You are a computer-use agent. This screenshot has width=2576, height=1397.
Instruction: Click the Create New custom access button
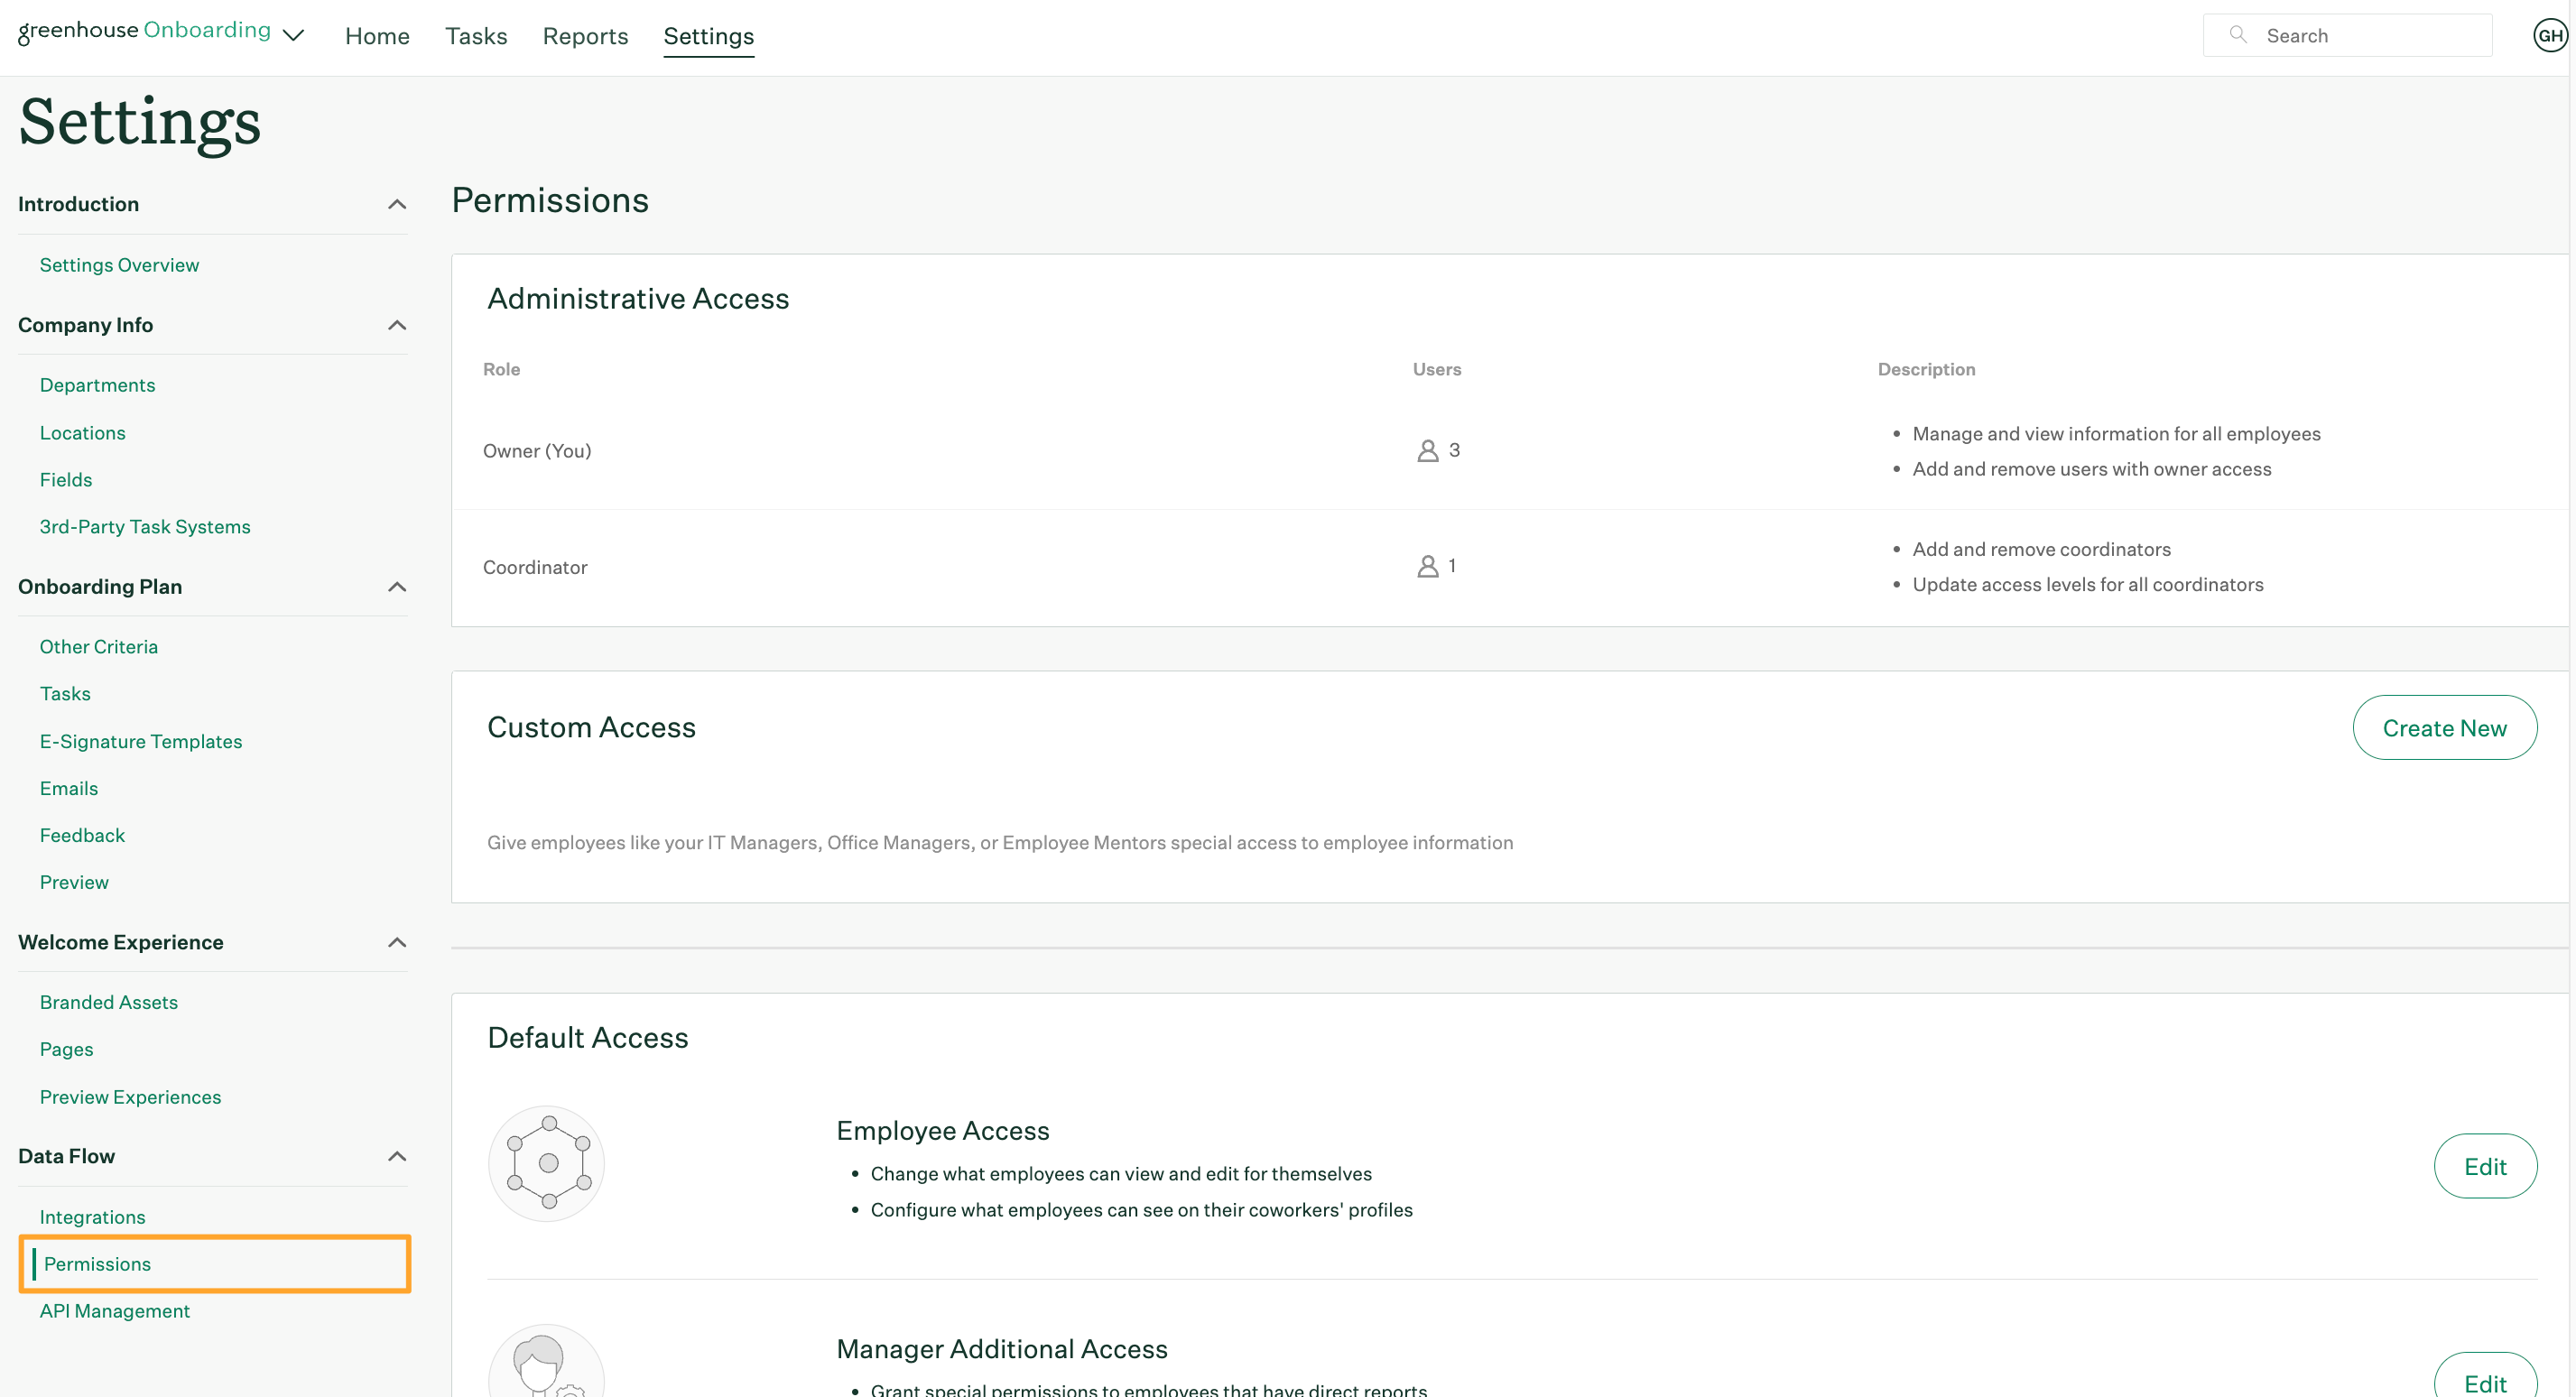2445,726
